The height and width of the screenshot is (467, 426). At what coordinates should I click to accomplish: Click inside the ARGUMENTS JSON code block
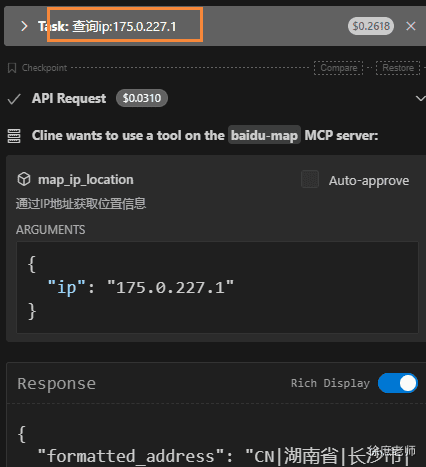pos(218,287)
